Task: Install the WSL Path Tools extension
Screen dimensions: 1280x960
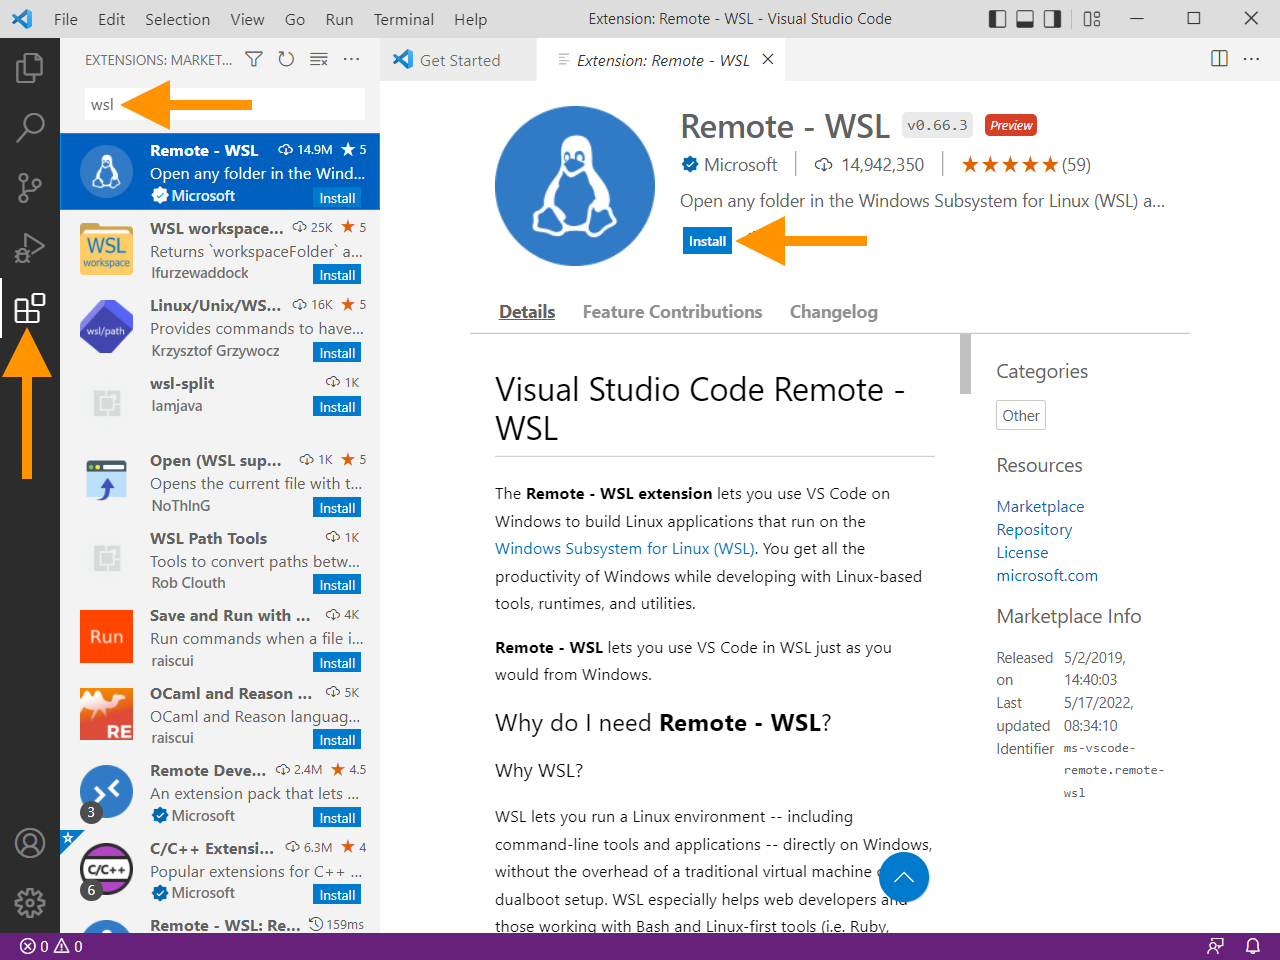Action: pos(337,585)
